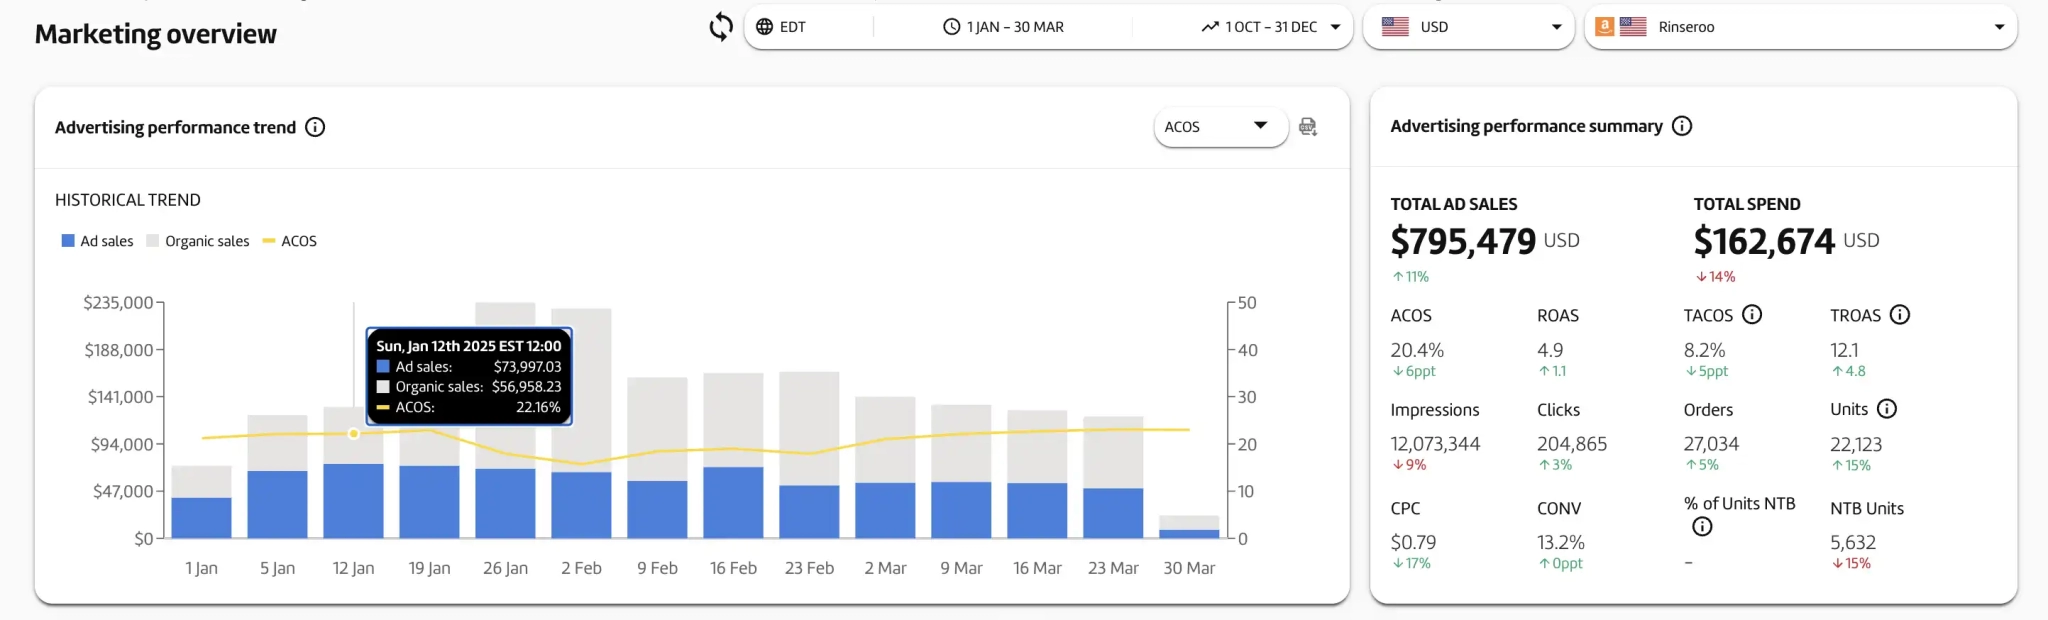Open the Rinseroo account selector dropdown

point(1800,27)
